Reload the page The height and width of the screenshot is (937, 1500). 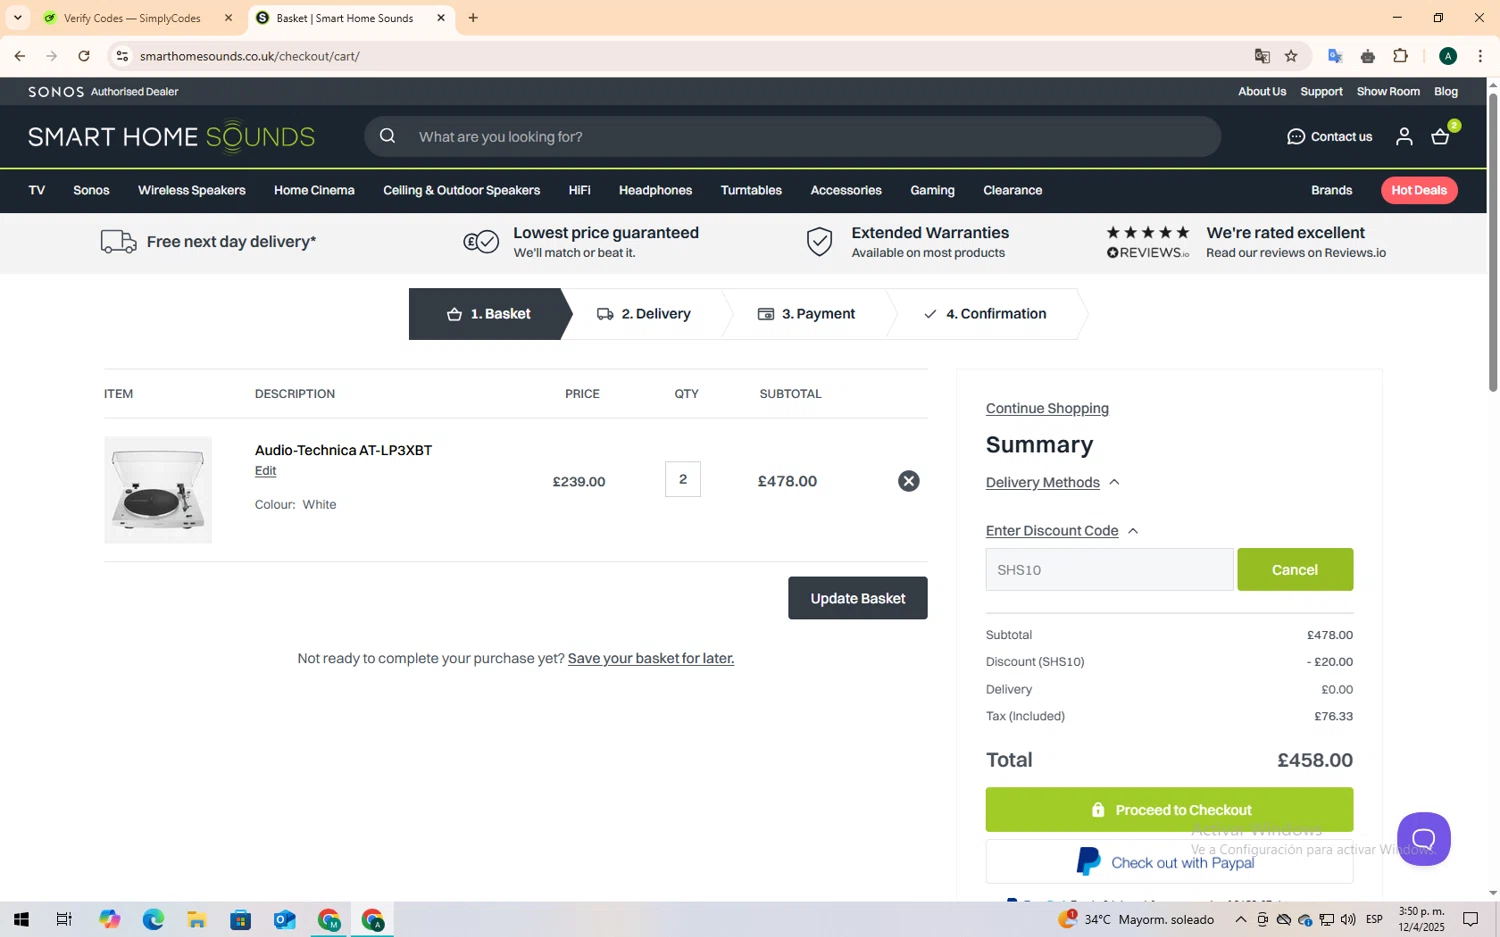[84, 56]
